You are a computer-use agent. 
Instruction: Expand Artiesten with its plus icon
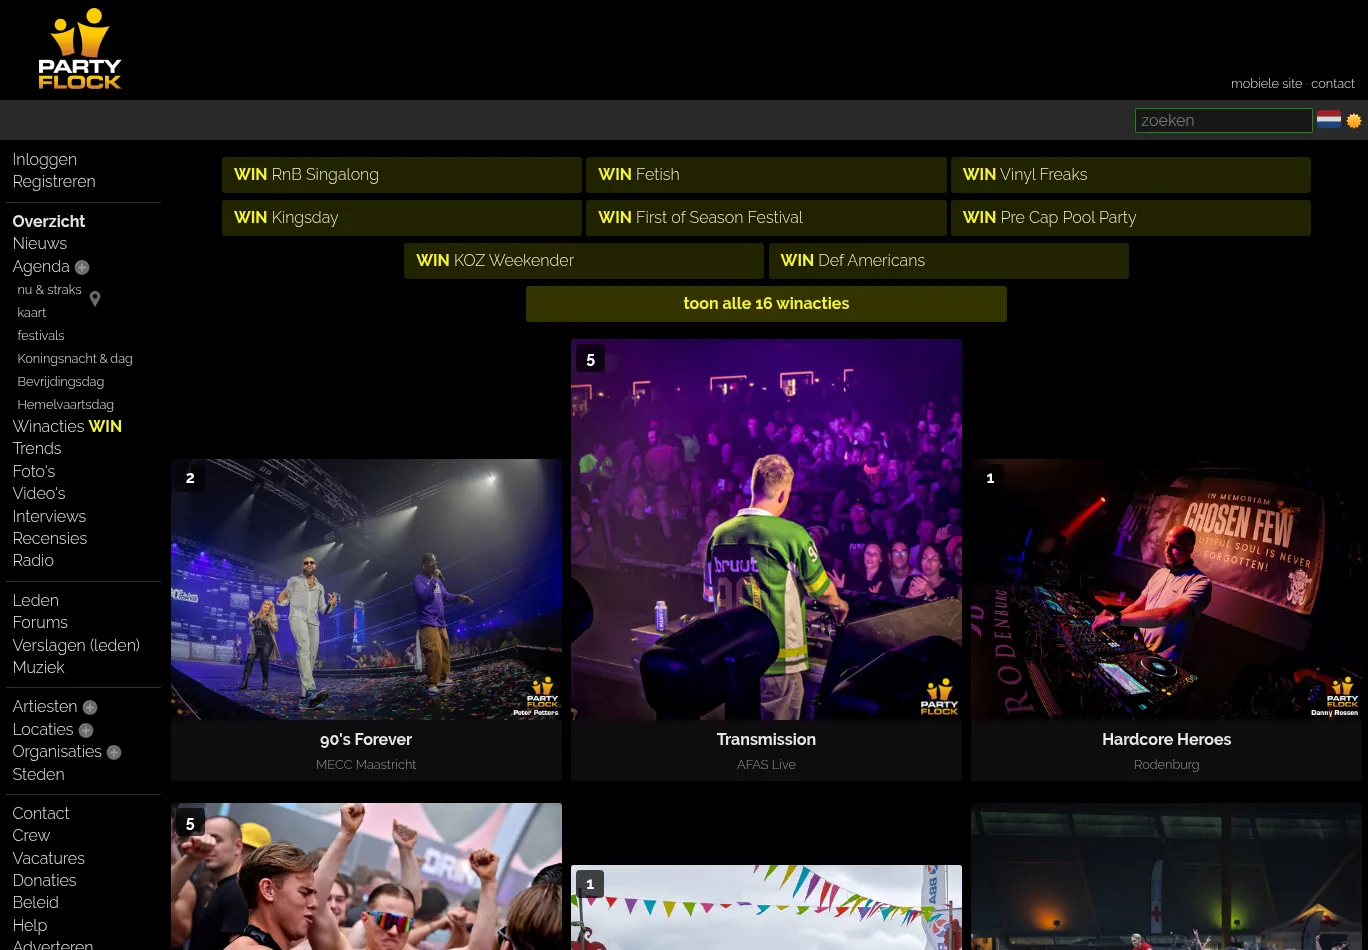[90, 707]
